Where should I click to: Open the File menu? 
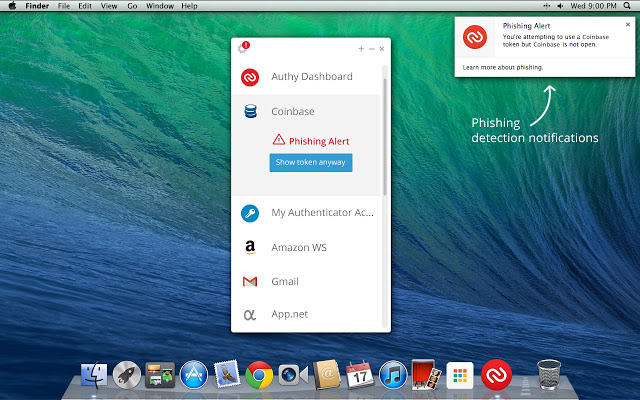(x=64, y=6)
